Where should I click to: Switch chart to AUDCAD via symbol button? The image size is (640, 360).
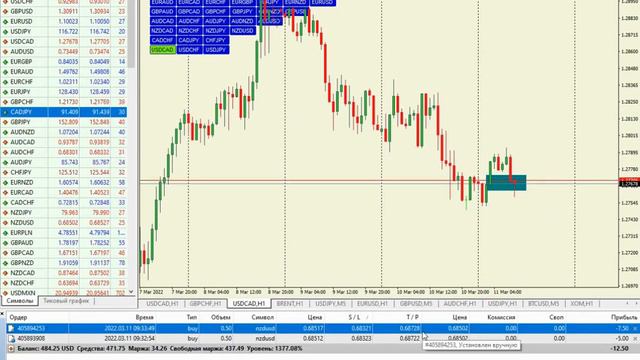(x=162, y=21)
